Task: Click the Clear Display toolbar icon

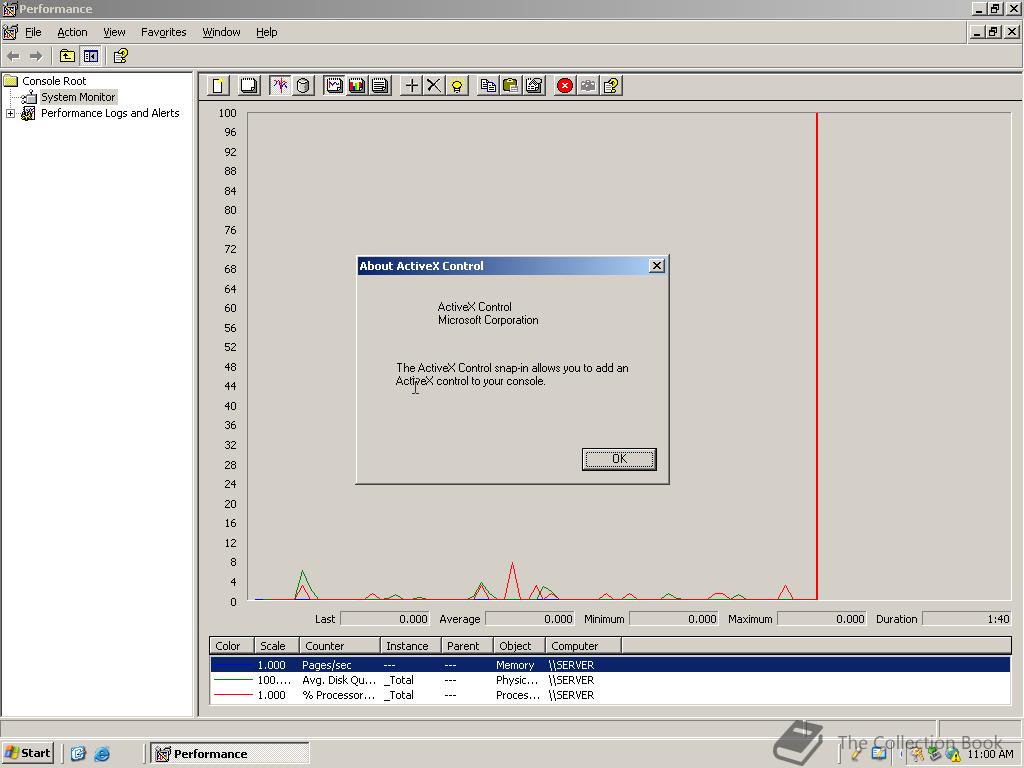Action: click(x=249, y=86)
